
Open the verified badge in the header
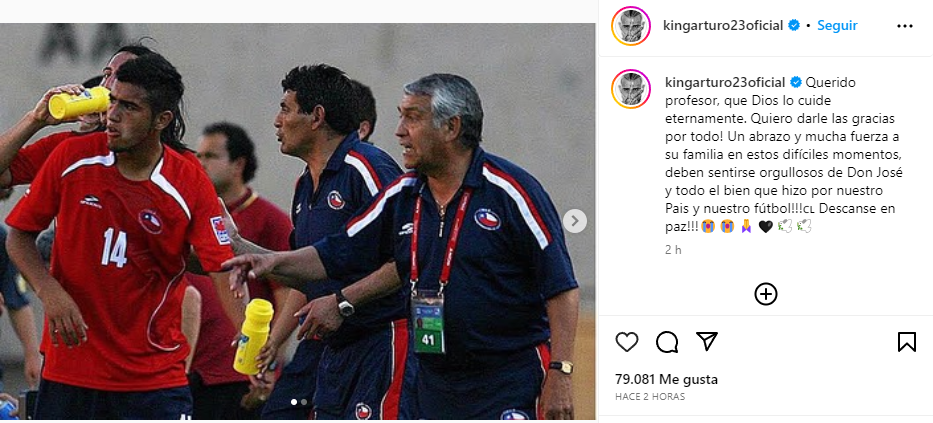point(794,26)
